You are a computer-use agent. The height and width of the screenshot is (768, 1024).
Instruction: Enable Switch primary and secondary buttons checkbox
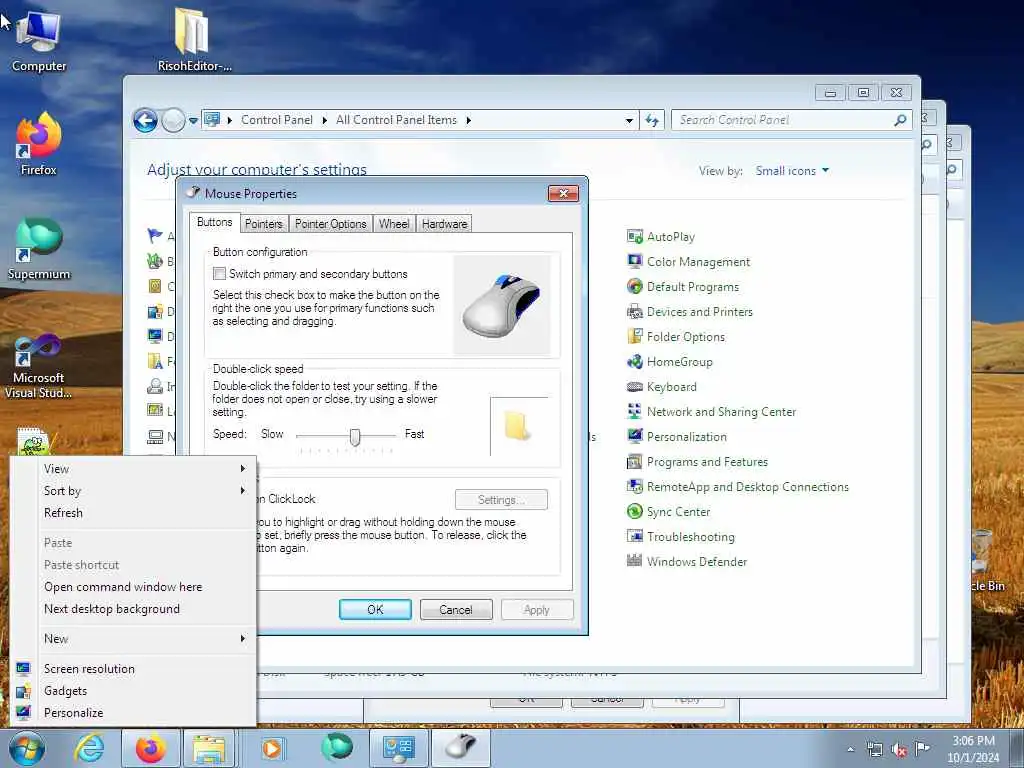point(219,274)
